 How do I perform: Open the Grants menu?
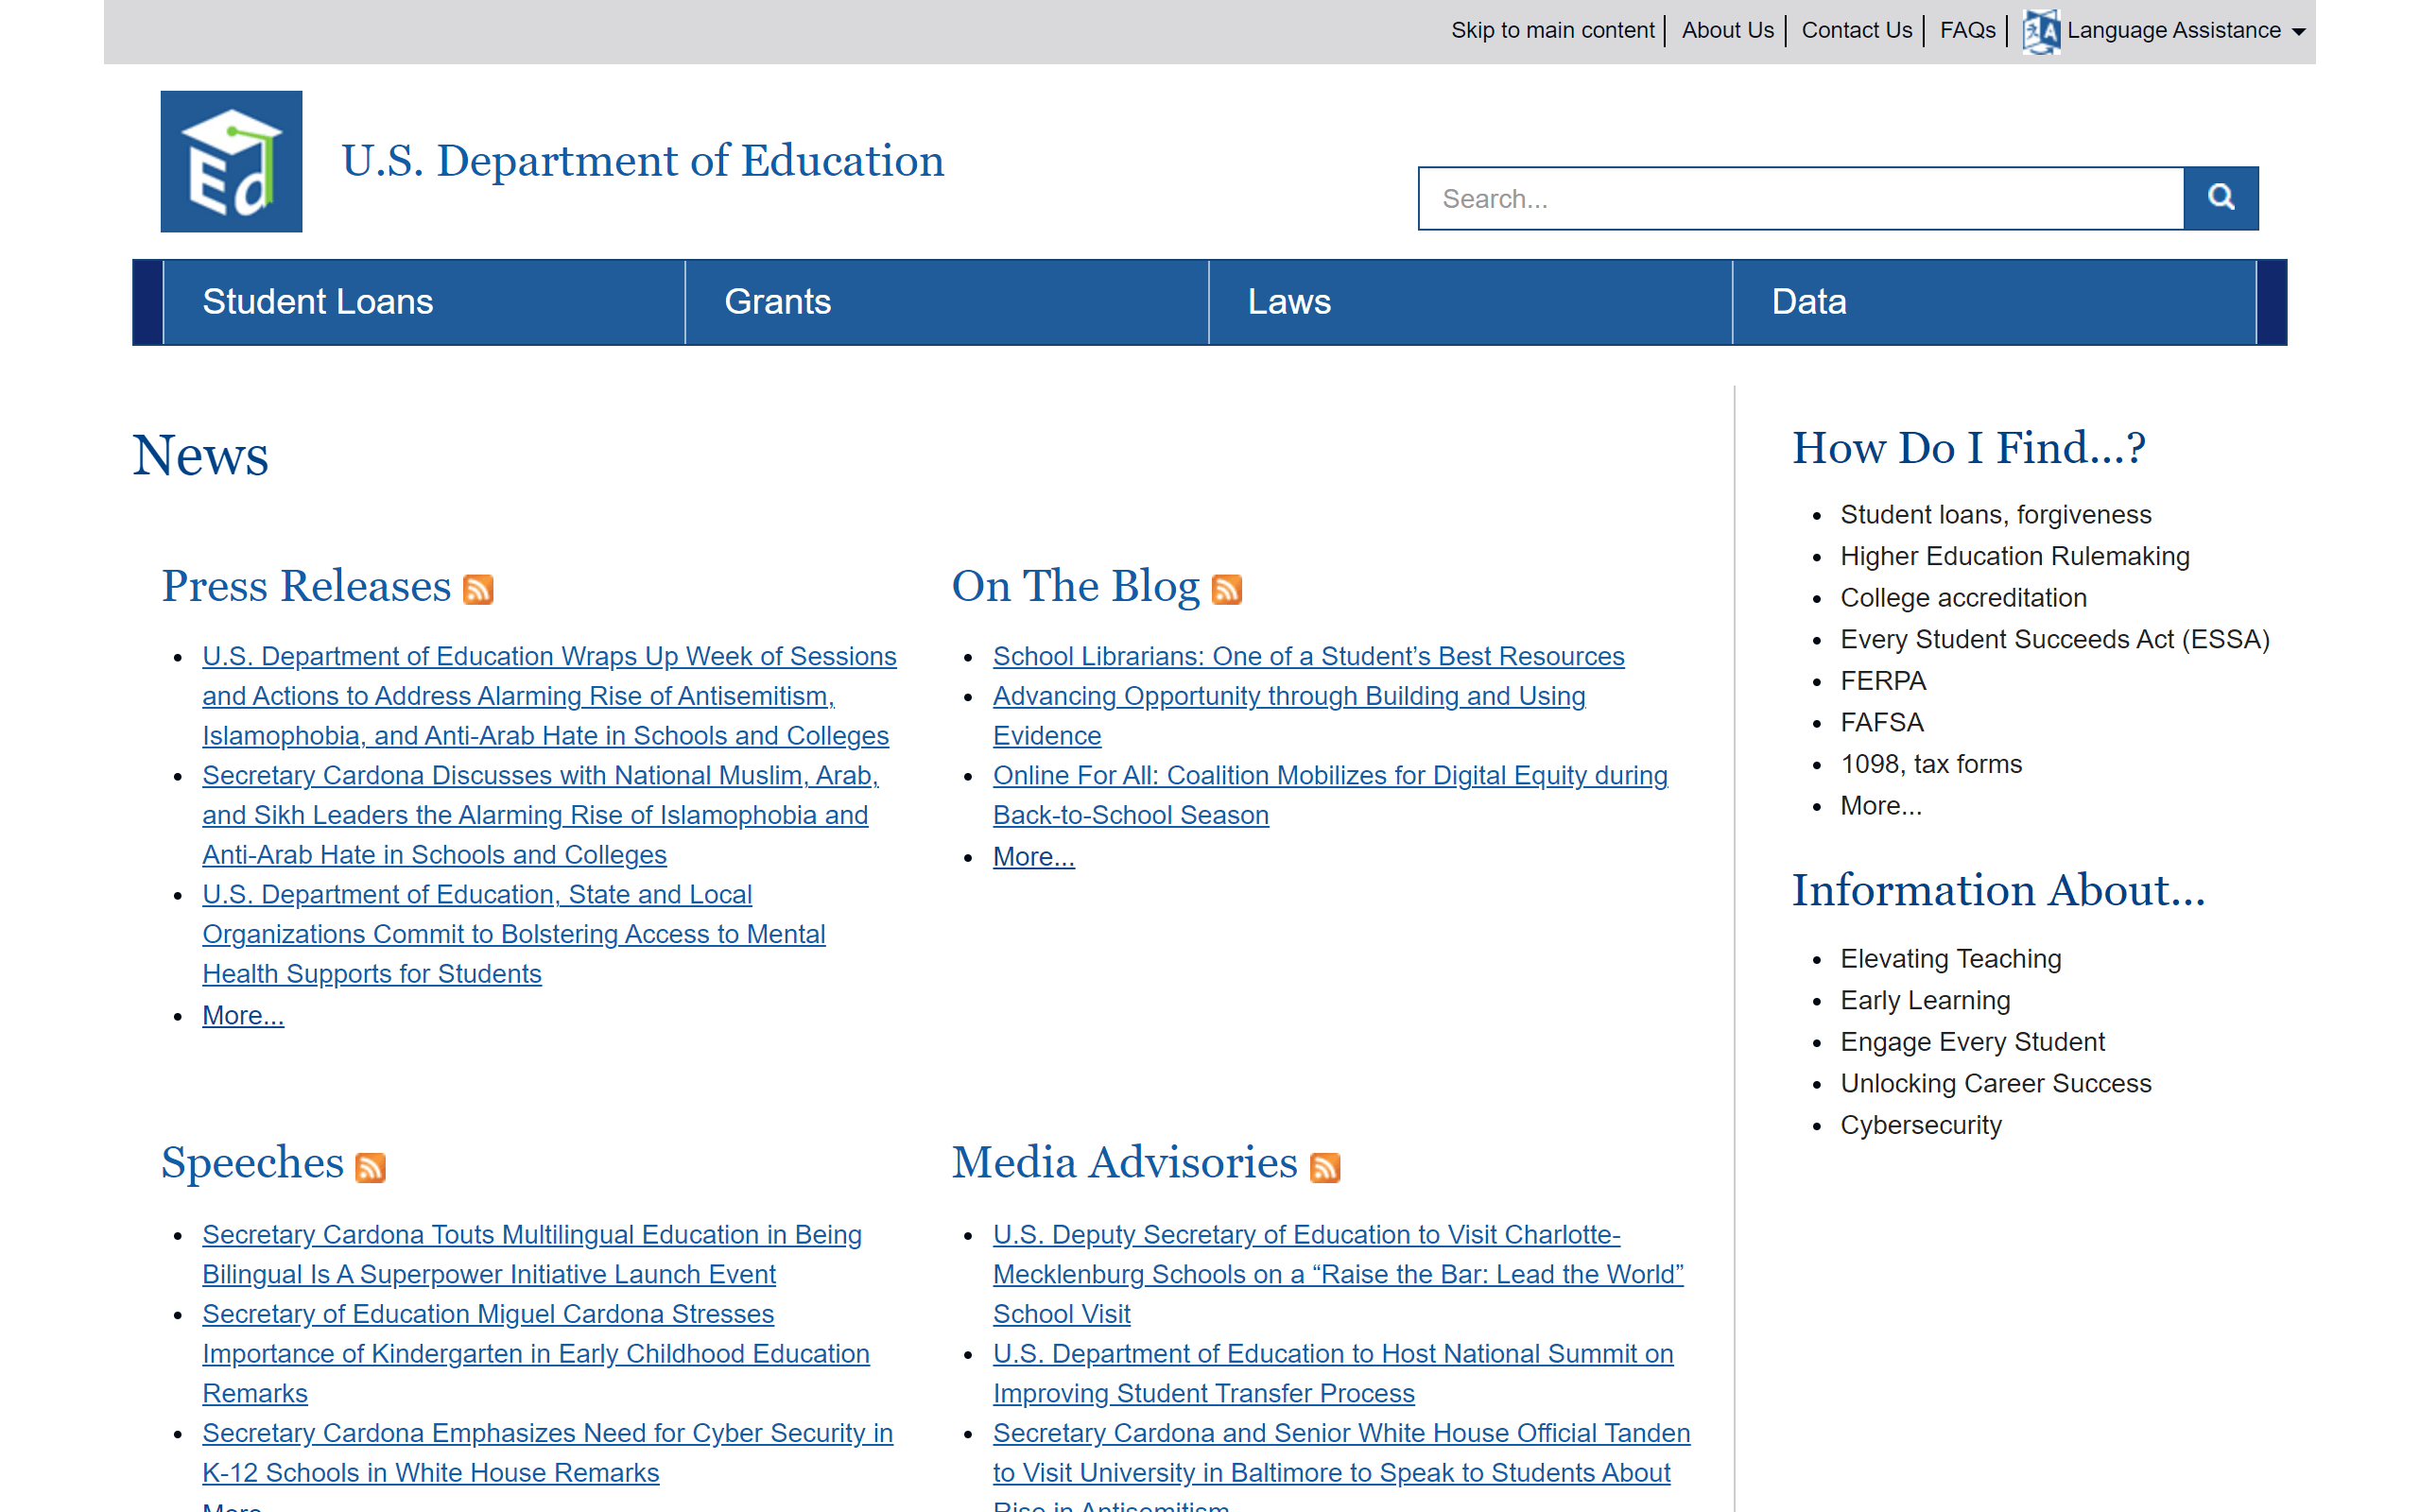[777, 302]
